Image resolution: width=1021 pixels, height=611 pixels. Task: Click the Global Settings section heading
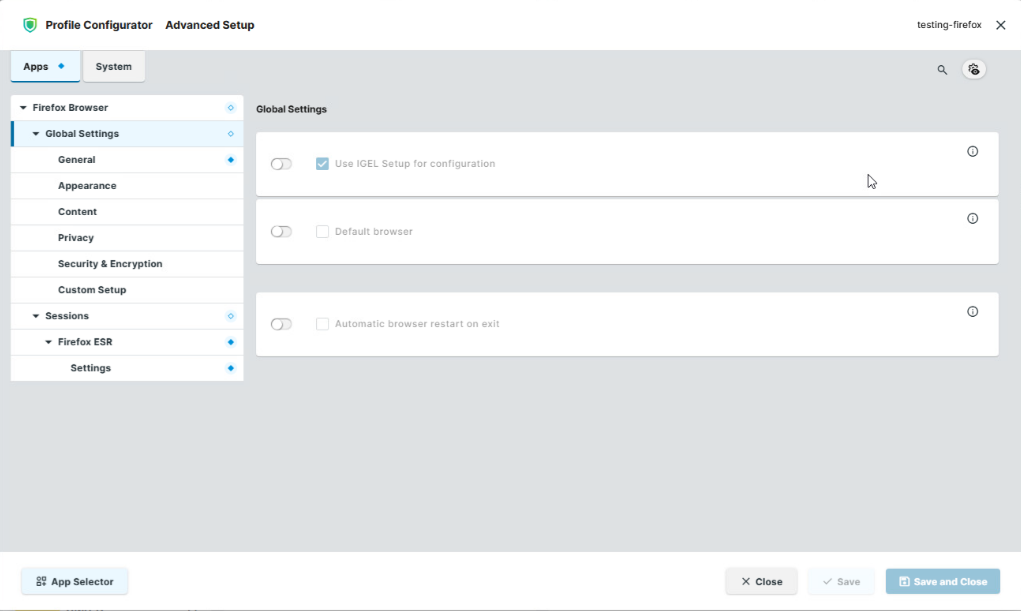point(291,109)
